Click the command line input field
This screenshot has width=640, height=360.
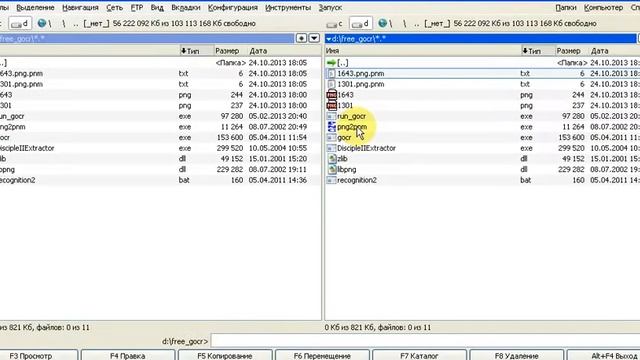425,341
